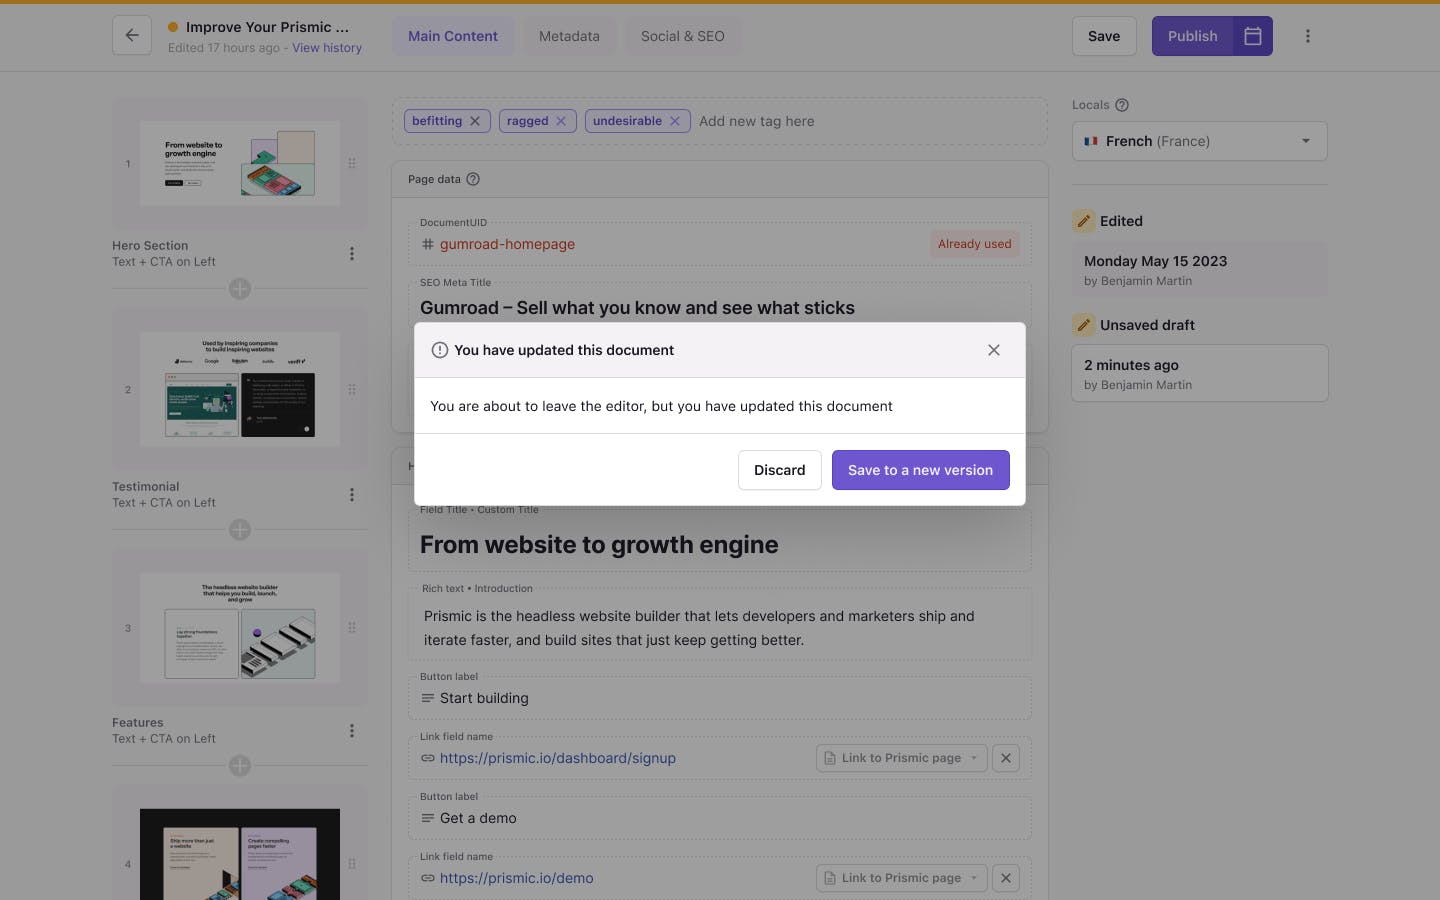Click the Discard button

pos(779,470)
